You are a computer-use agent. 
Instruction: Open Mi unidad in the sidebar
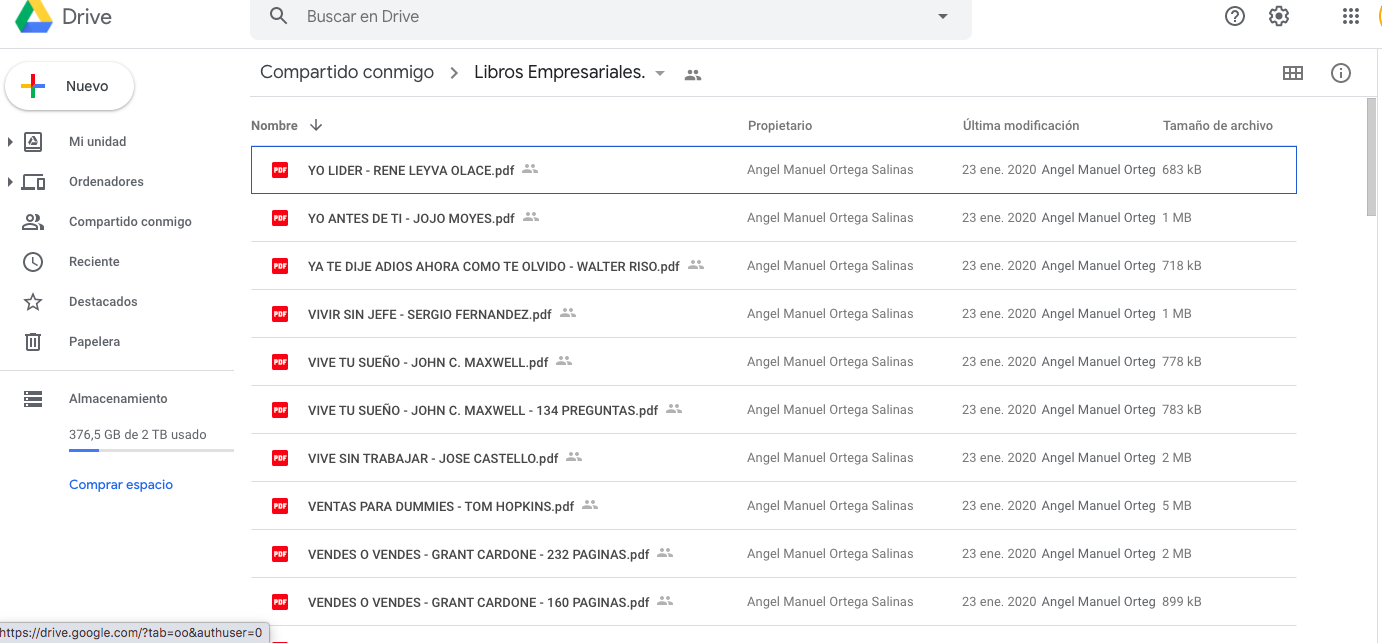[97, 142]
